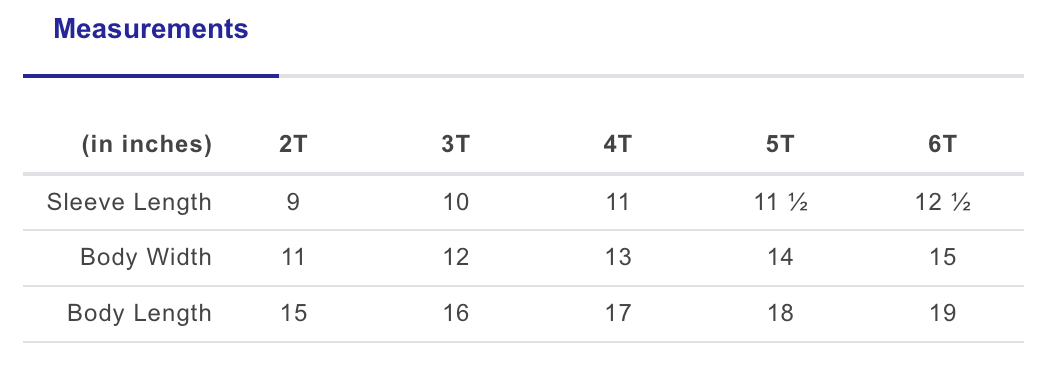
Task: Select the 2T size column header
Action: coord(293,144)
